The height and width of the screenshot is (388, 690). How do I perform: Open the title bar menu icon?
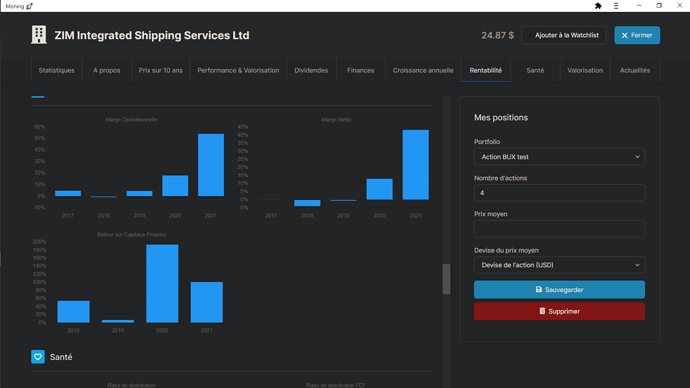[x=616, y=6]
